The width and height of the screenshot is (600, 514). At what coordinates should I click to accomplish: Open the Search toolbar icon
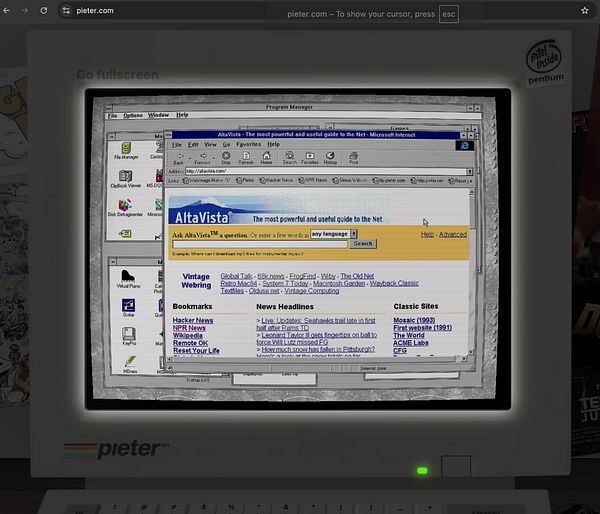290,158
